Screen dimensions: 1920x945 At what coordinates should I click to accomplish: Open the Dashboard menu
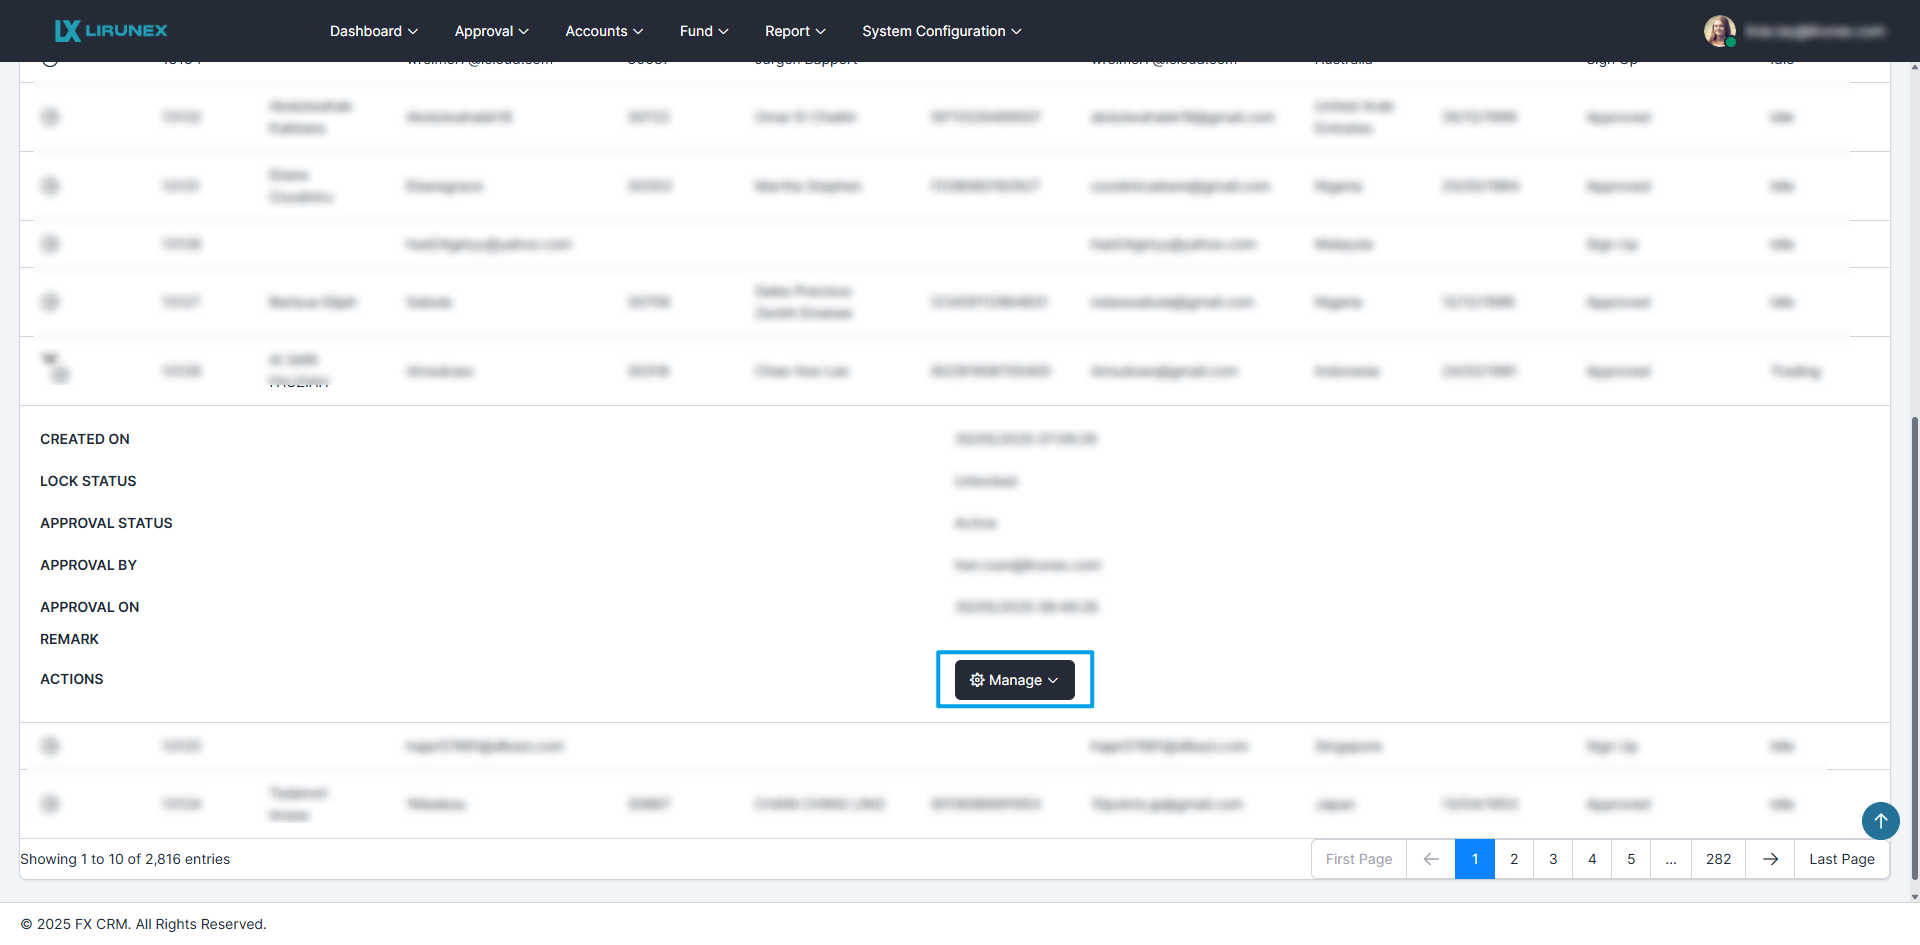click(x=373, y=31)
